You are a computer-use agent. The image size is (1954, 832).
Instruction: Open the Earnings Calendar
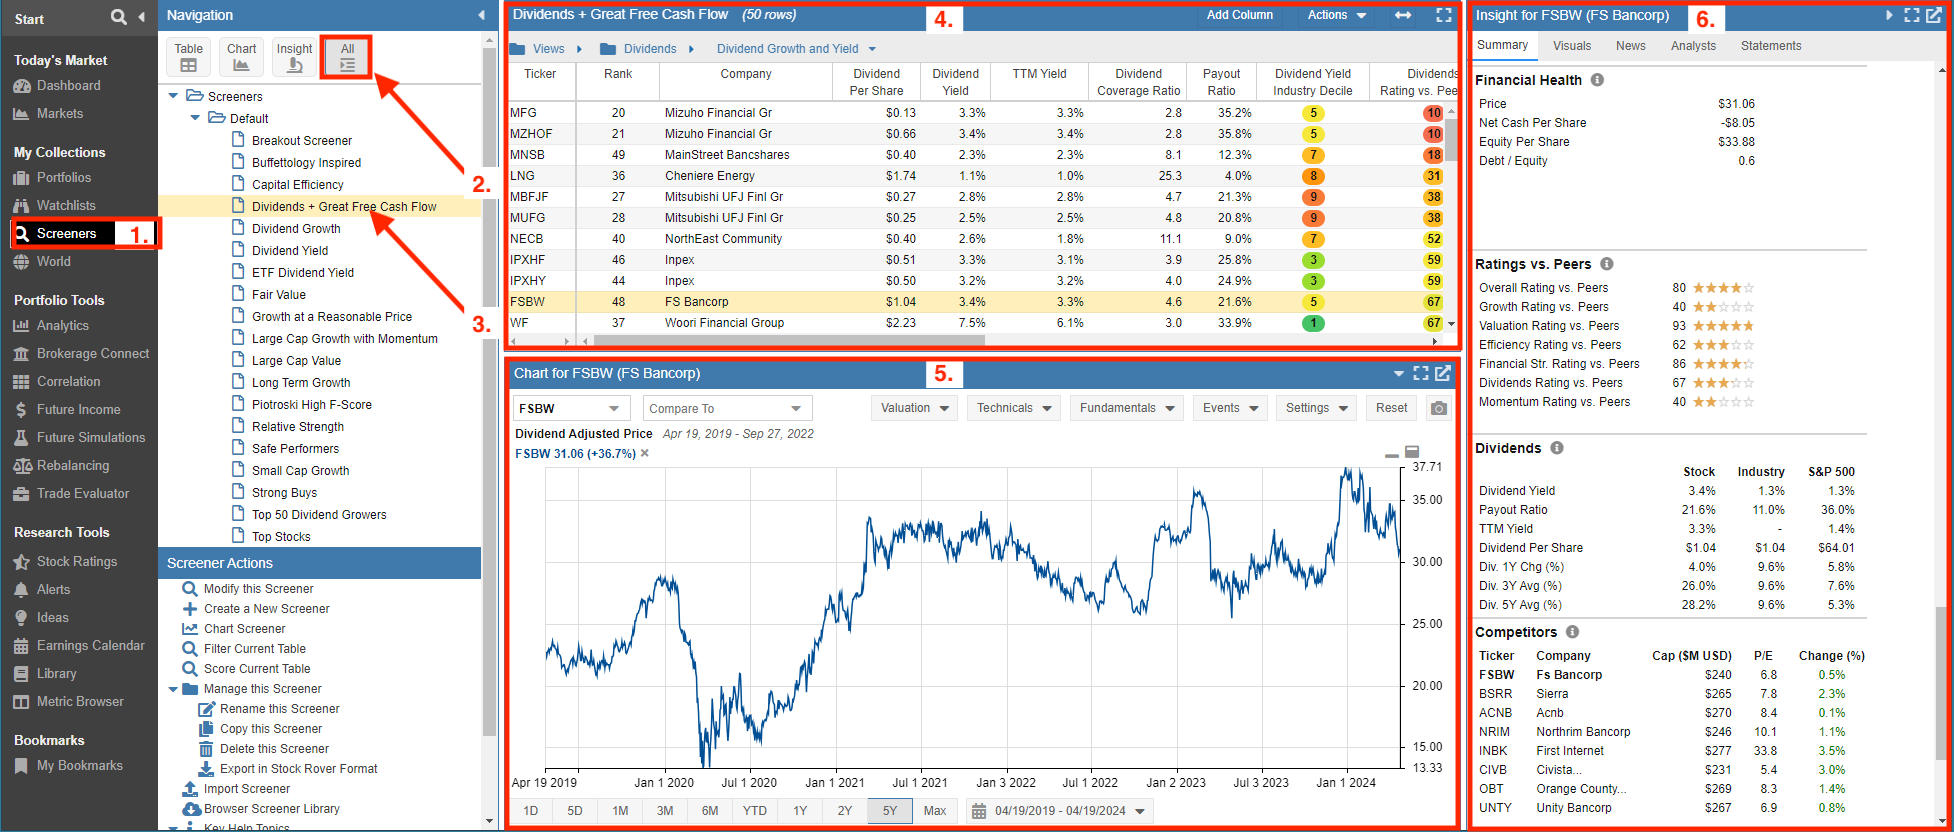[x=90, y=646]
